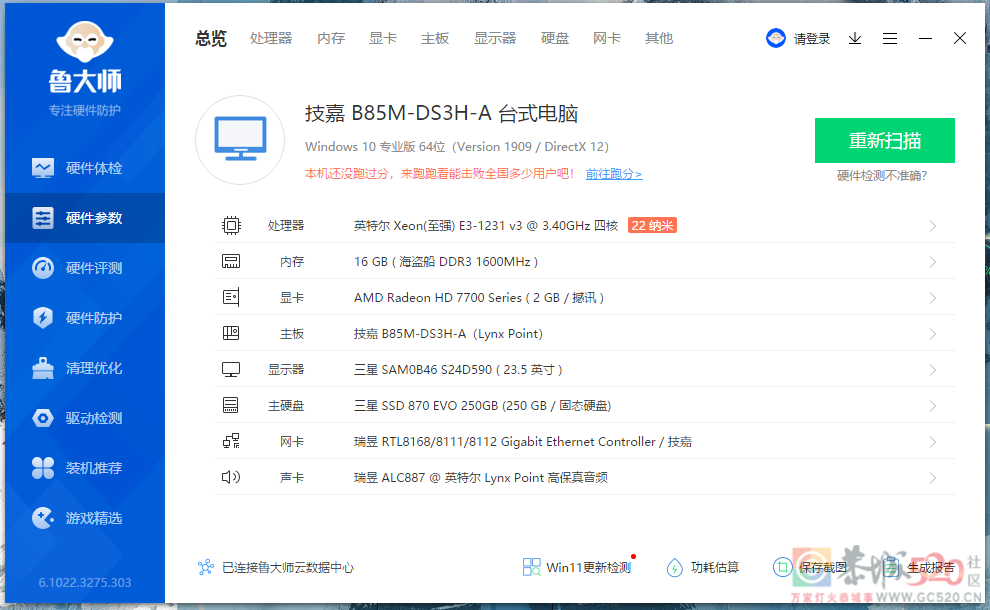This screenshot has height=610, width=990.
Task: Click 三星 SSD 870 EVO 250GB text
Action: tap(482, 405)
